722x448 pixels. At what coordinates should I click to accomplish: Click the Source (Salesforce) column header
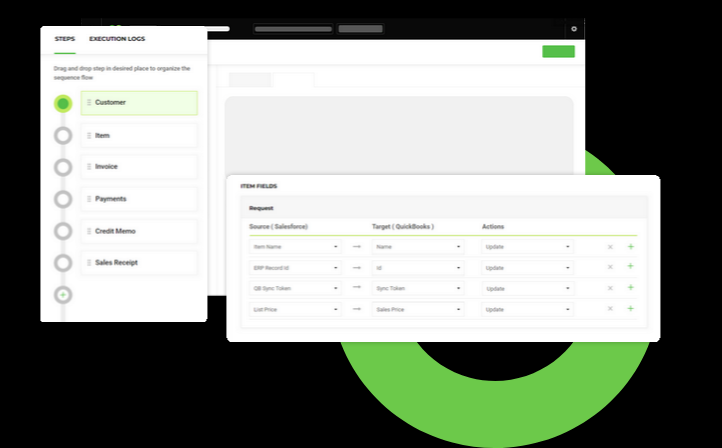click(279, 227)
